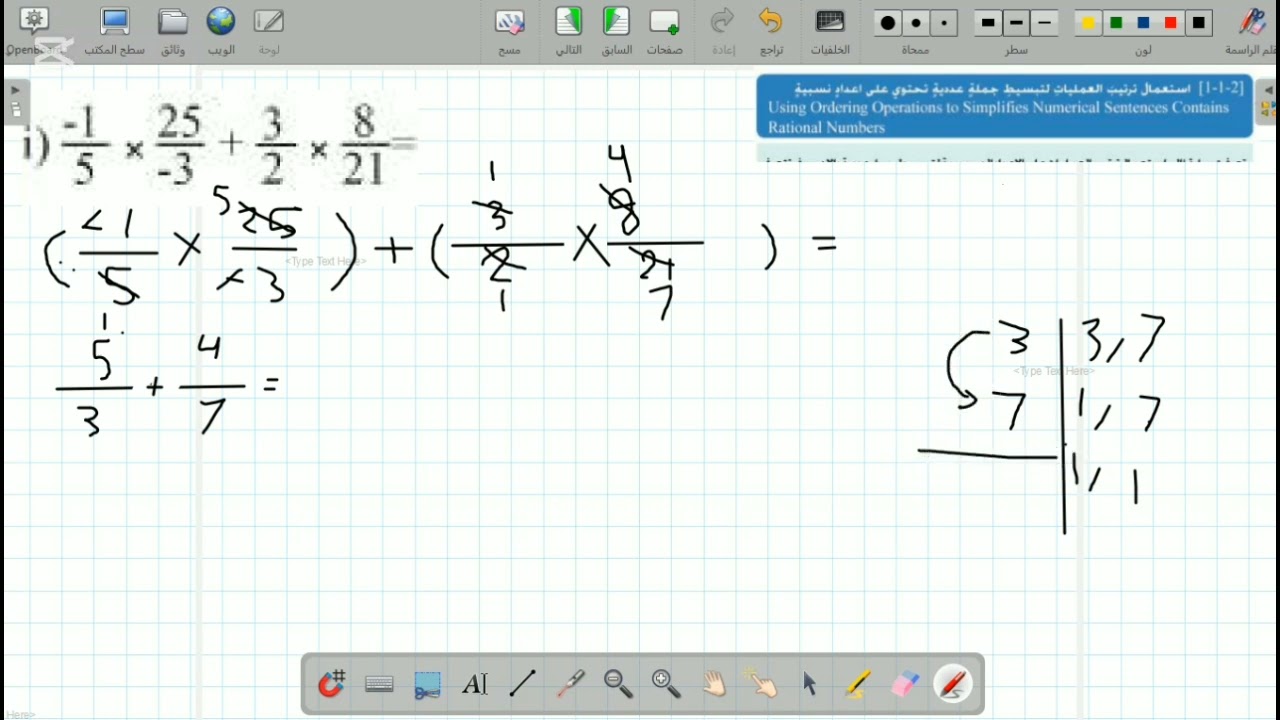Select the Line drawing tool
The width and height of the screenshot is (1280, 720).
(523, 684)
